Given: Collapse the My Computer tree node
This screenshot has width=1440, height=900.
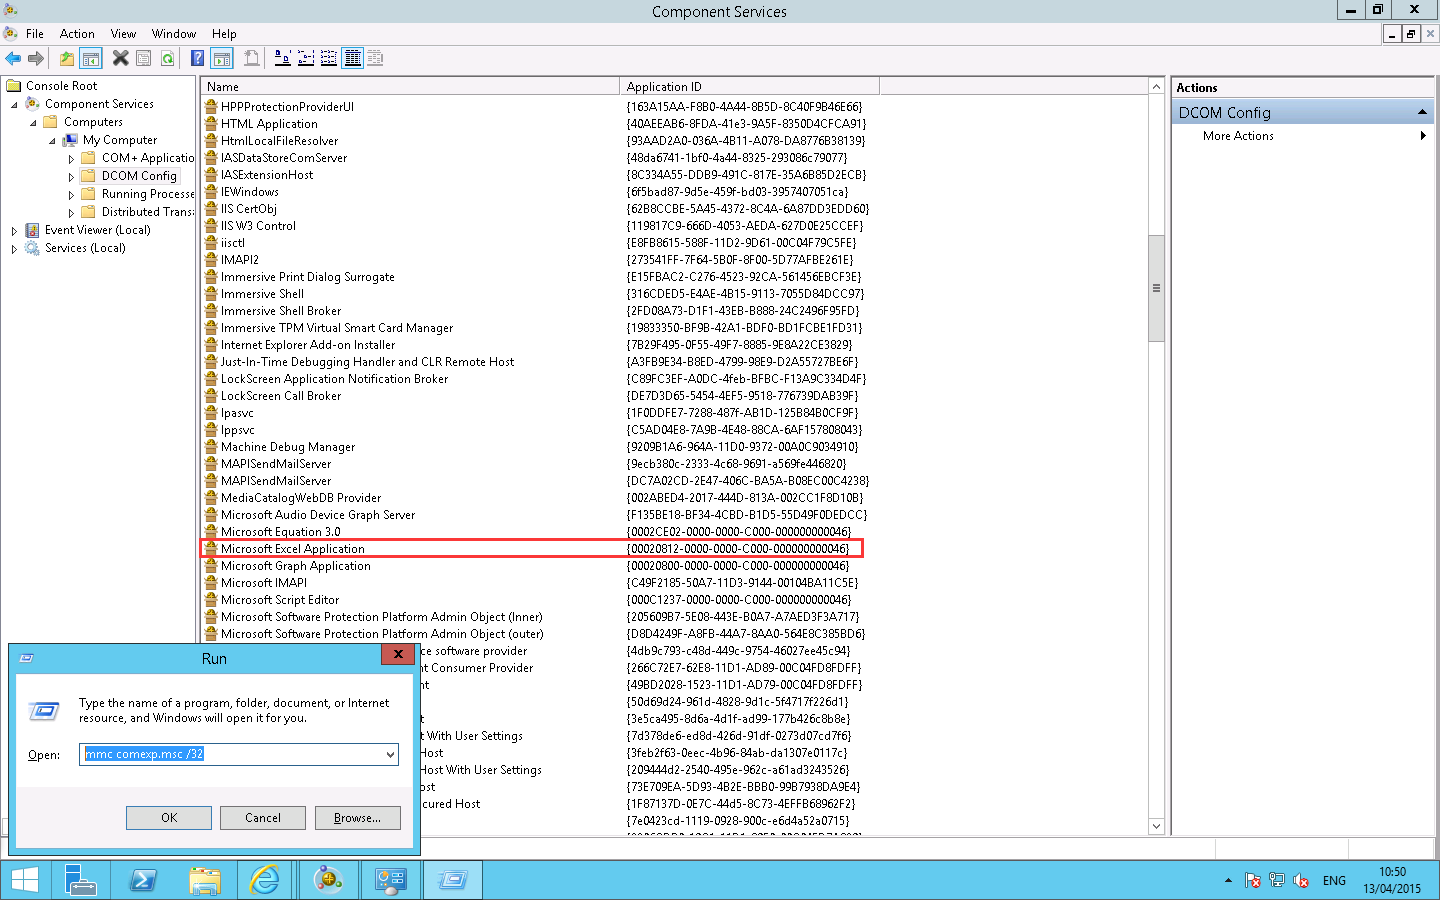Looking at the screenshot, I should point(52,140).
